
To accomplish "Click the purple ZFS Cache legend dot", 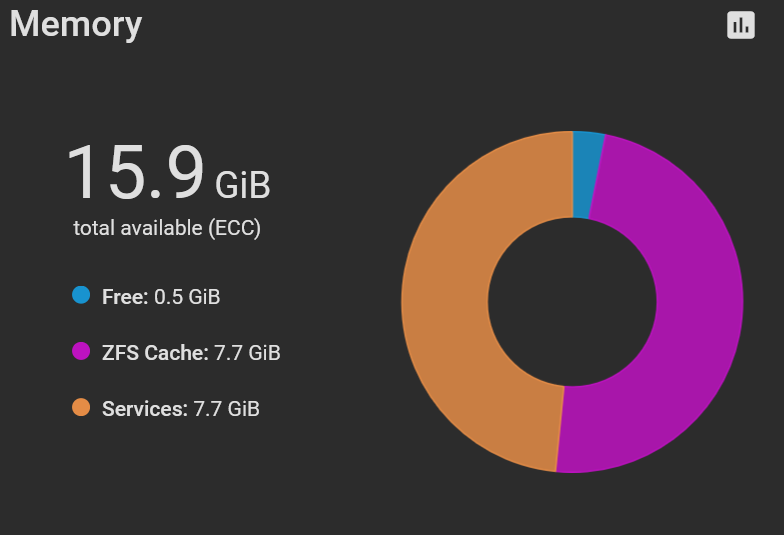I will (x=81, y=351).
